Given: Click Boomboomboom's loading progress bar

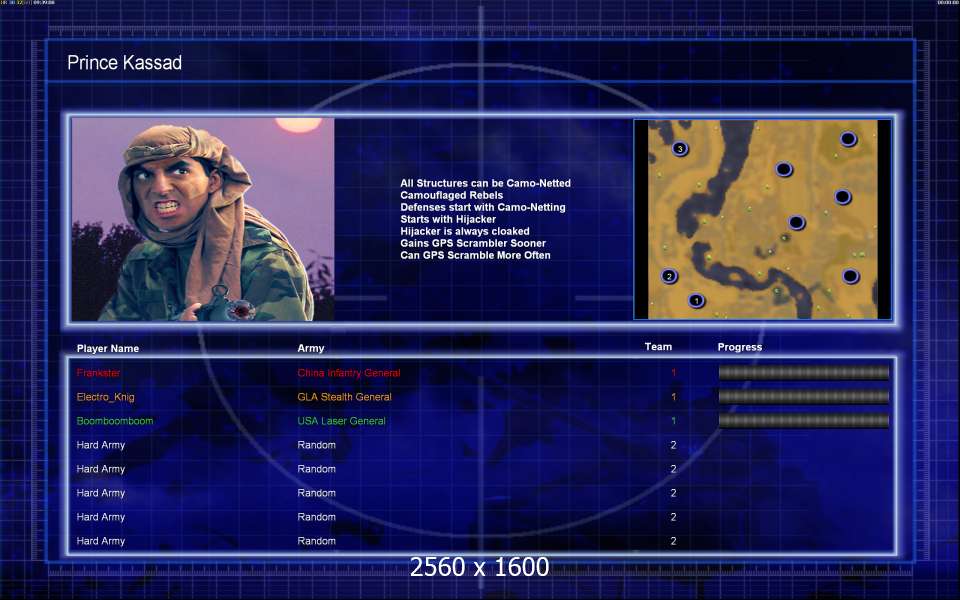Looking at the screenshot, I should [803, 420].
